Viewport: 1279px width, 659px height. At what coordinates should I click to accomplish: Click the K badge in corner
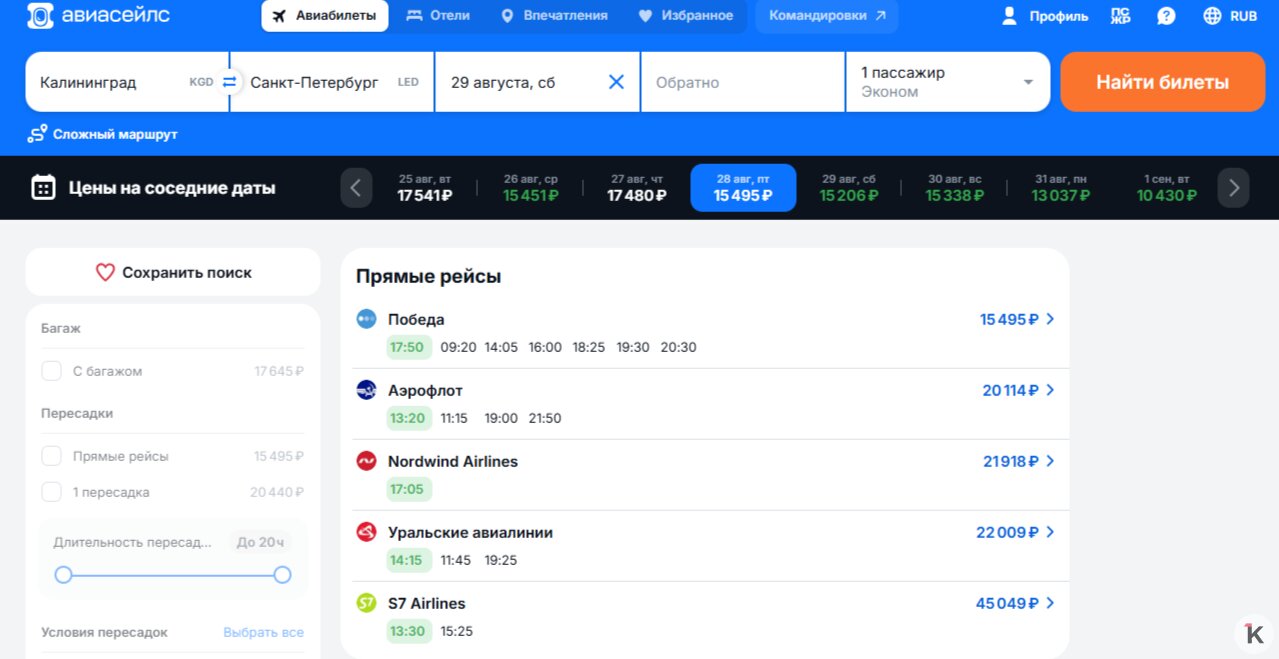tap(1253, 633)
